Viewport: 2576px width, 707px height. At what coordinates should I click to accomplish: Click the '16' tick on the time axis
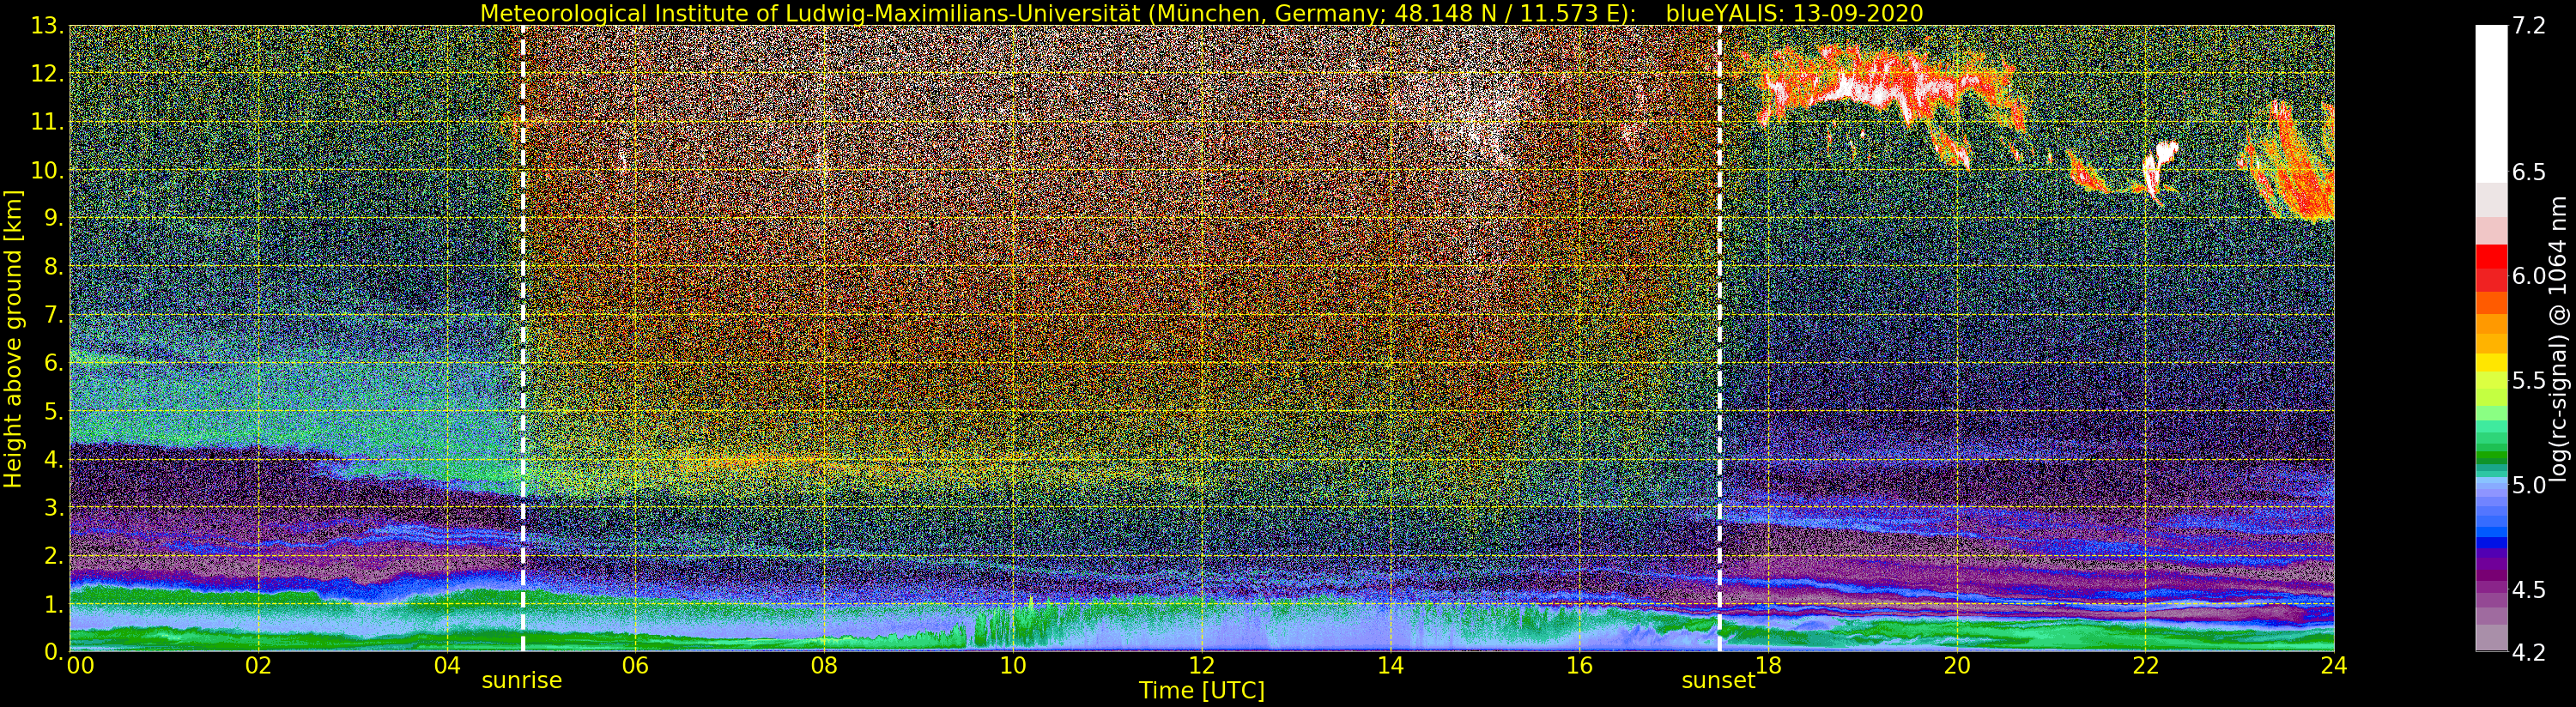[1579, 665]
